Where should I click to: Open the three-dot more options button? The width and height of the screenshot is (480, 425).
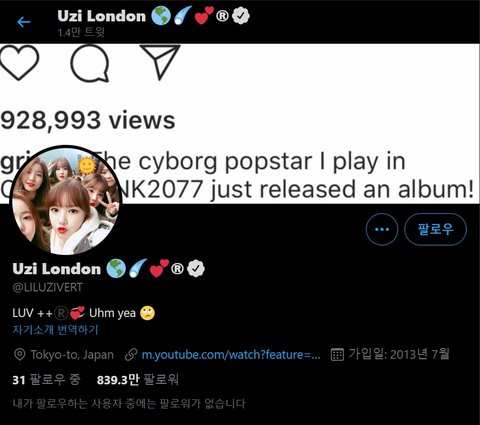(382, 229)
